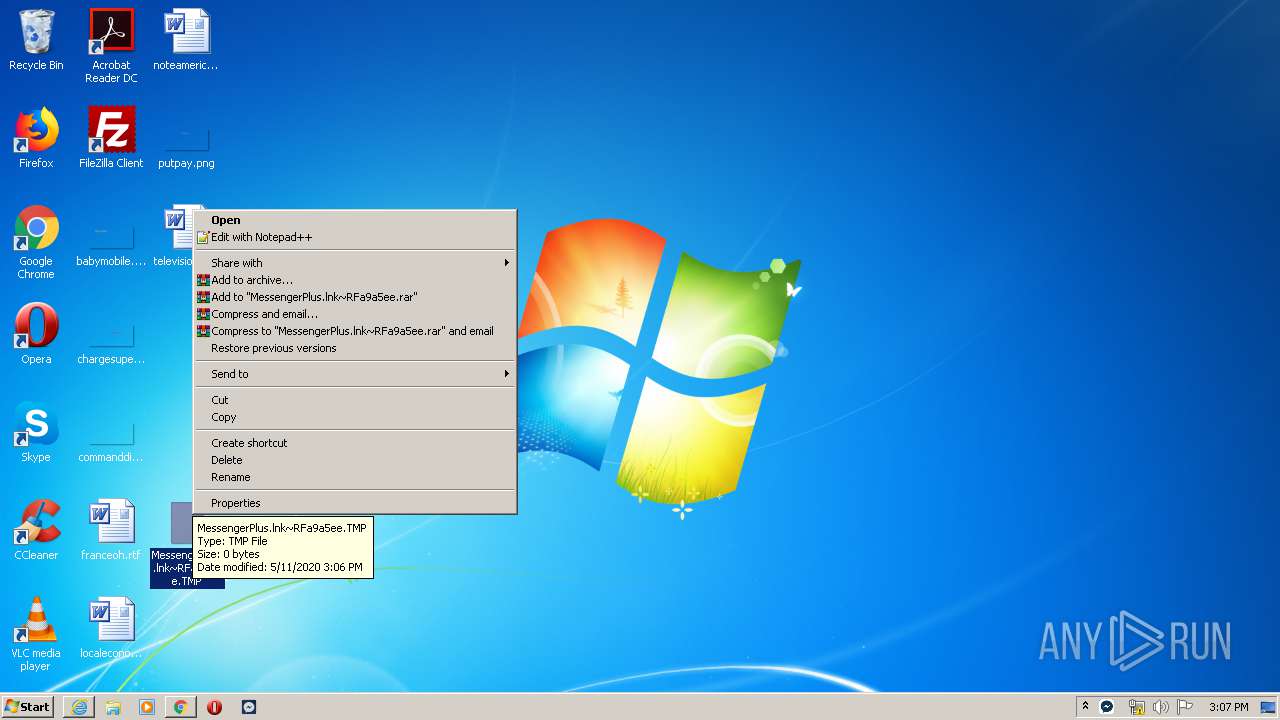Open Chrome from the taskbar
This screenshot has height=720, width=1280.
pyautogui.click(x=180, y=707)
